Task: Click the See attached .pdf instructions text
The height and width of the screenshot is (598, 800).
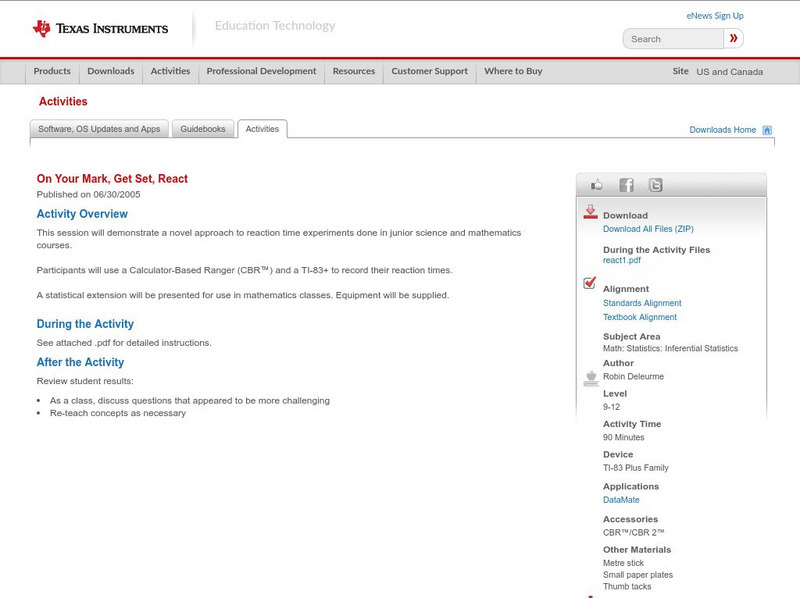Action: coord(124,343)
